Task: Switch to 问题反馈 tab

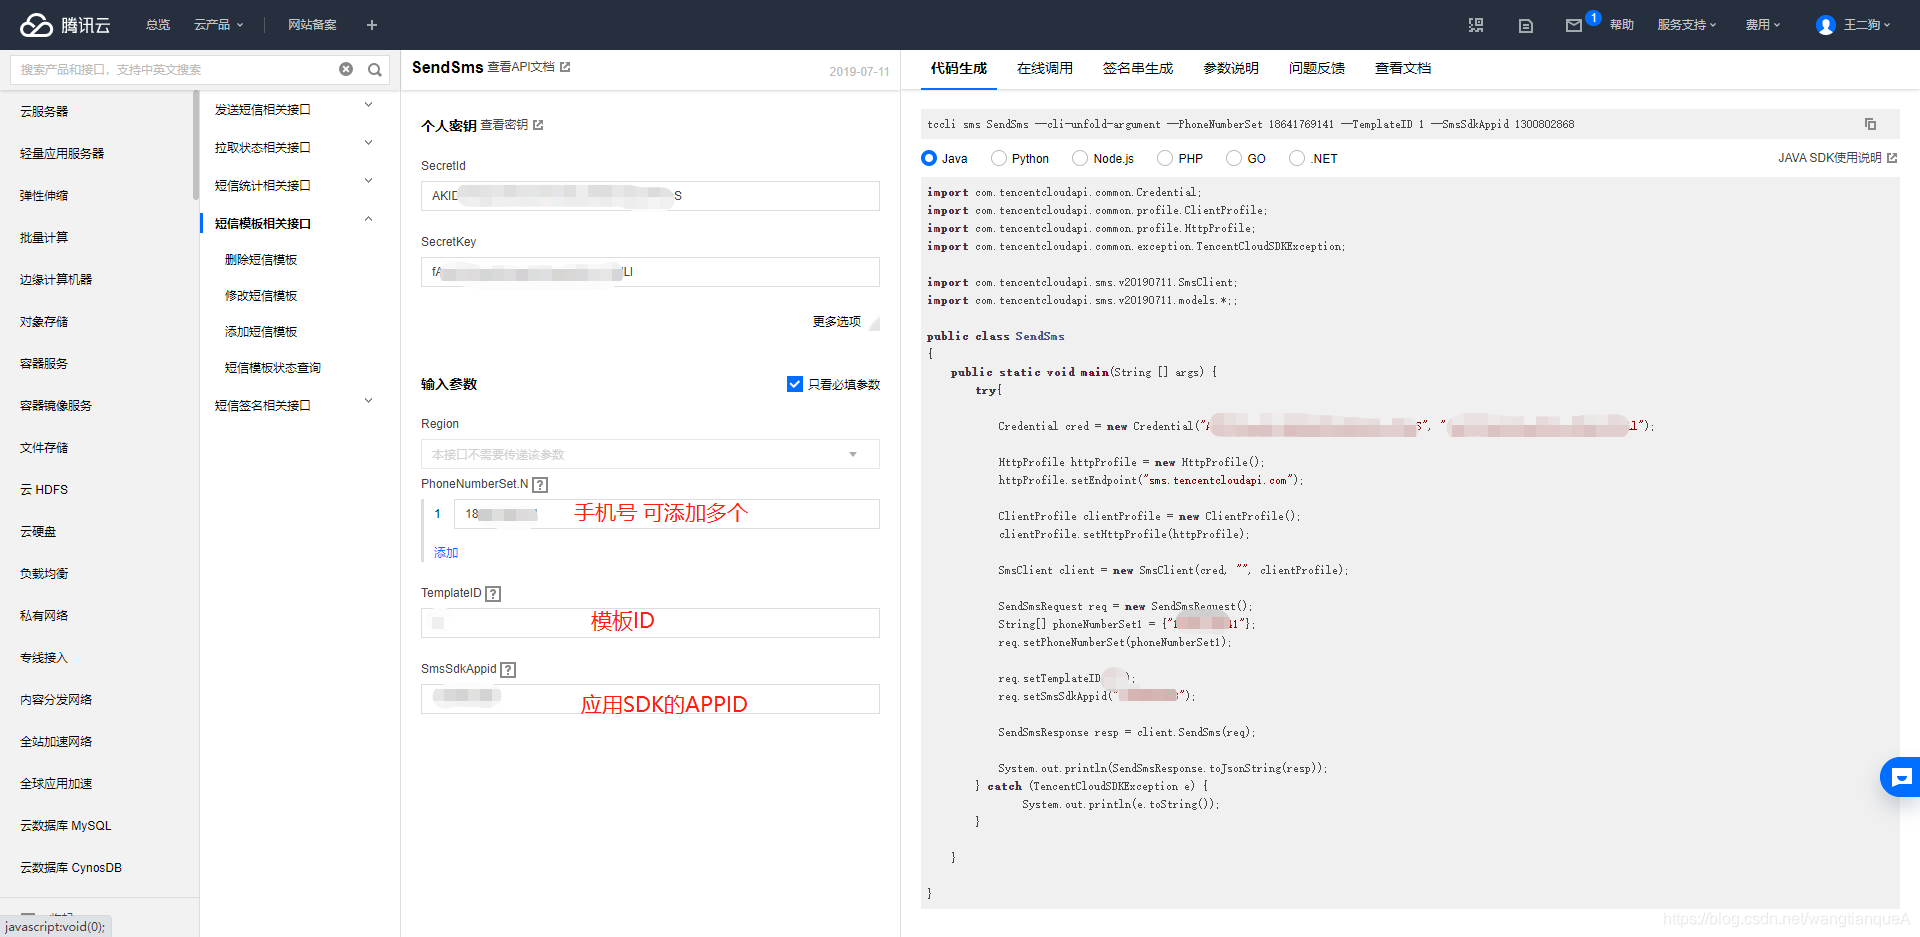Action: point(1317,68)
